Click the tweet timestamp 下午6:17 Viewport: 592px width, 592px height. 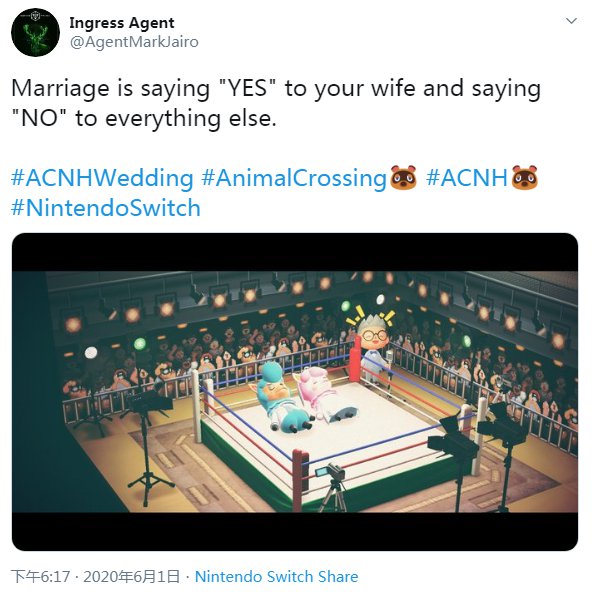[x=41, y=577]
